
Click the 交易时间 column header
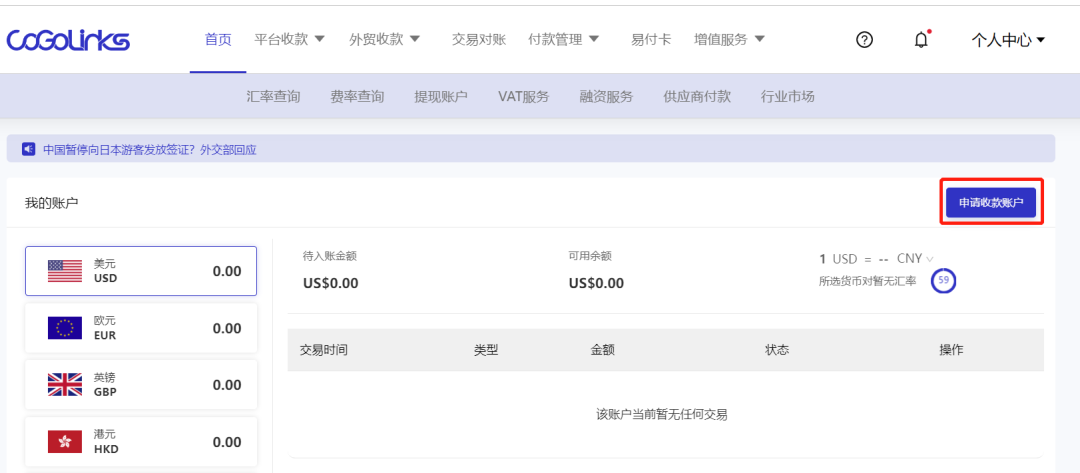[x=324, y=350]
